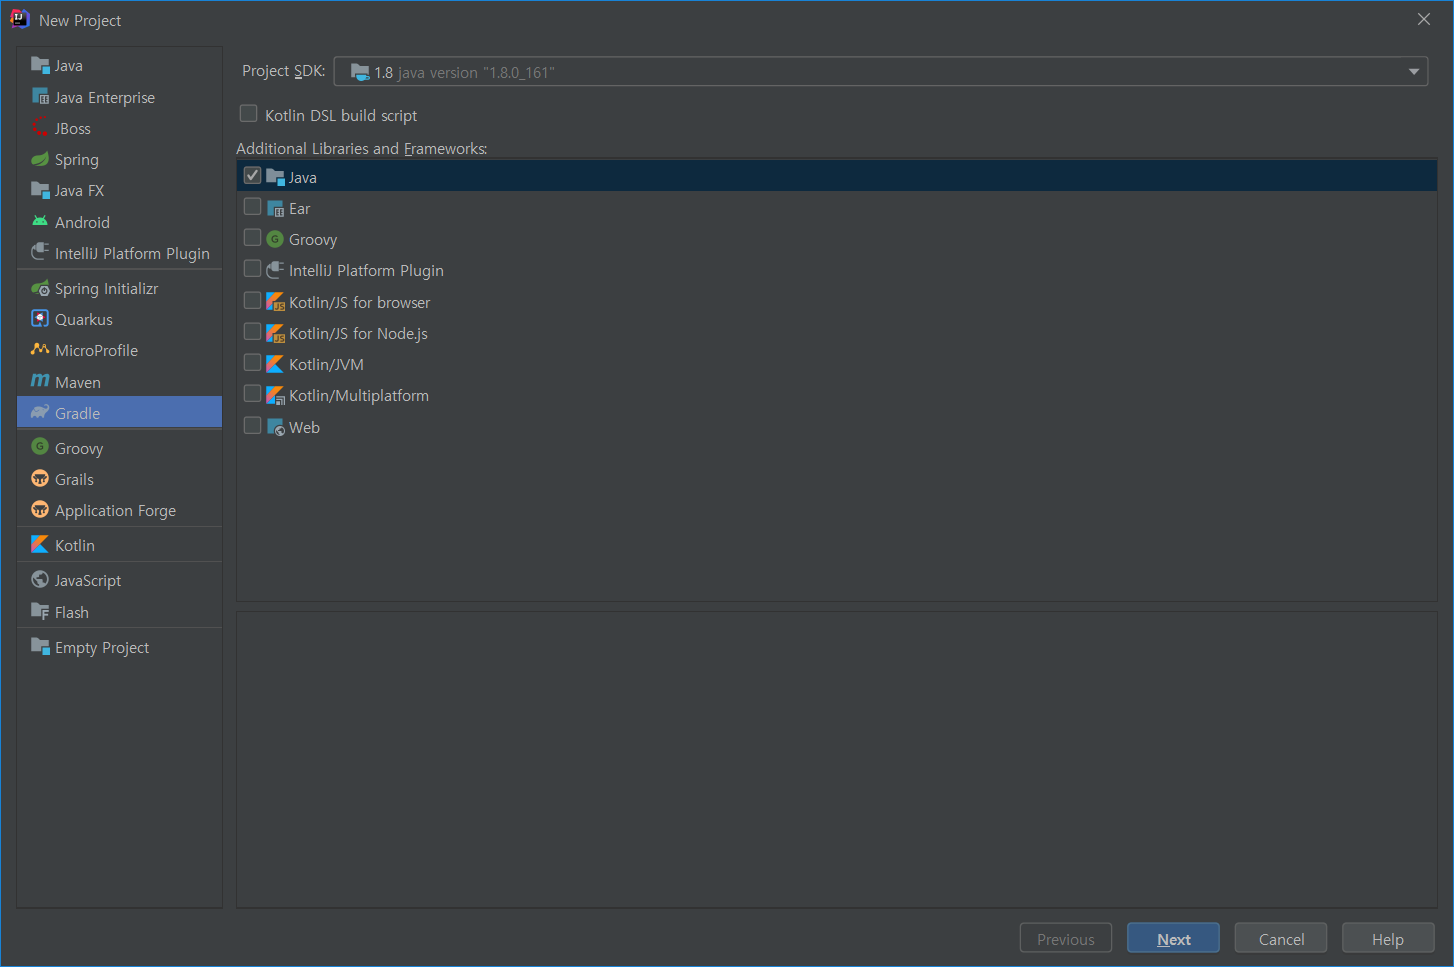The image size is (1454, 967).
Task: Click IntelliJ Platform Plugin framework list icon
Action: coord(276,270)
